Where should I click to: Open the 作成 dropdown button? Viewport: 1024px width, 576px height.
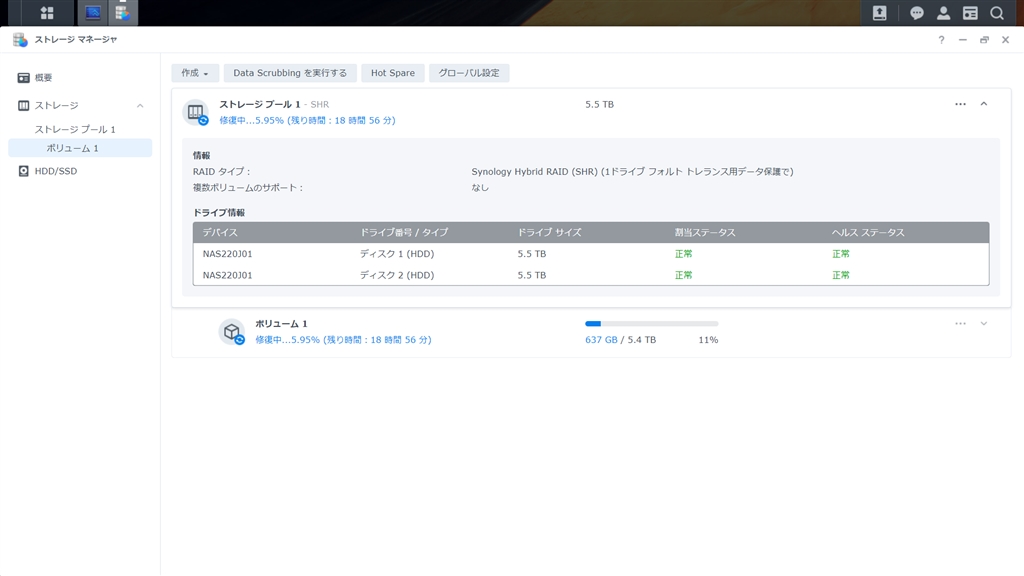[195, 73]
